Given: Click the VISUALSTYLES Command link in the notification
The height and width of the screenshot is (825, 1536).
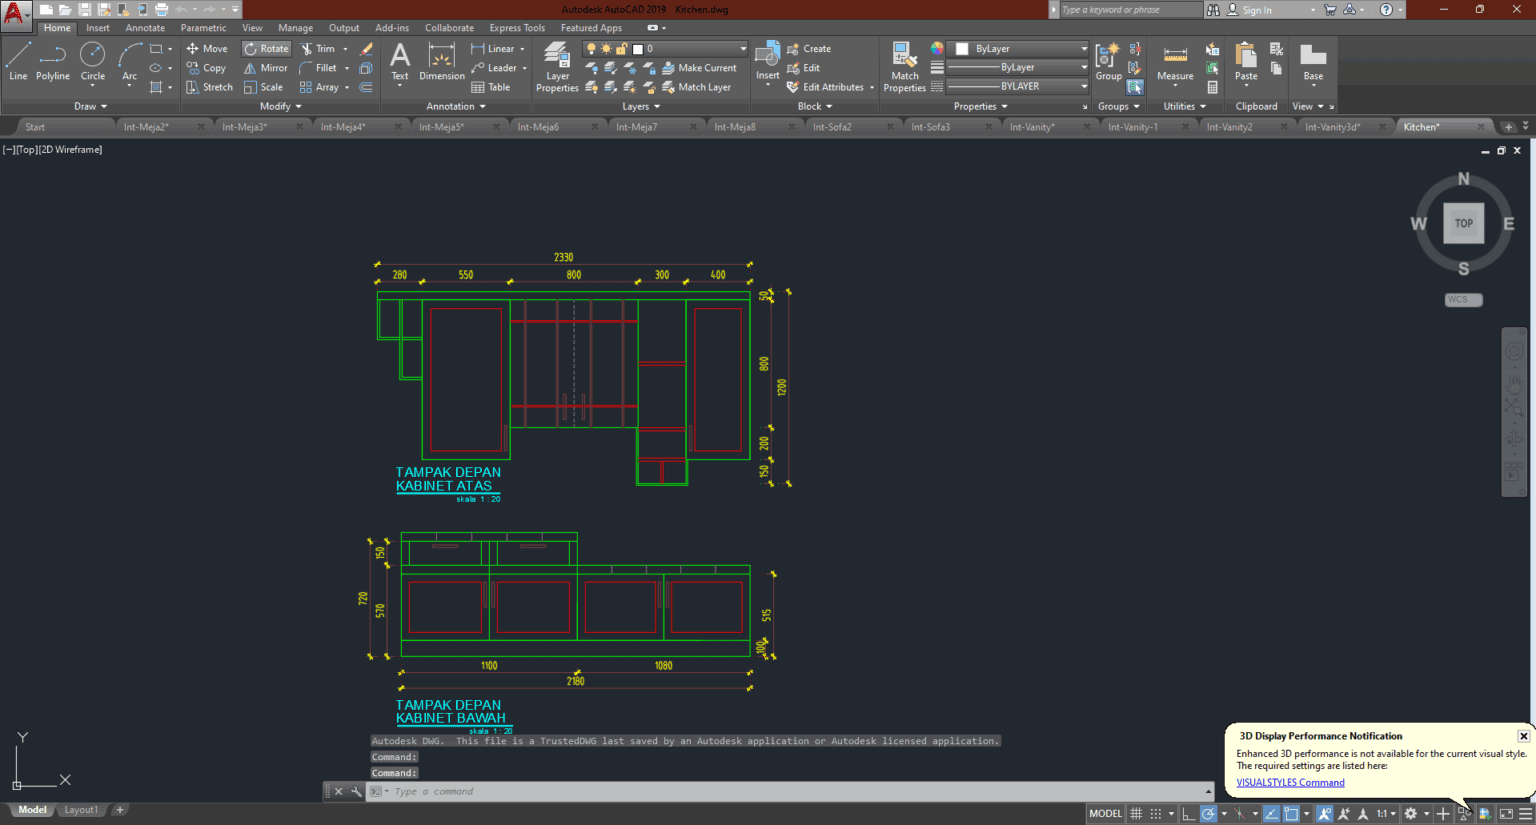Looking at the screenshot, I should click(x=1290, y=782).
